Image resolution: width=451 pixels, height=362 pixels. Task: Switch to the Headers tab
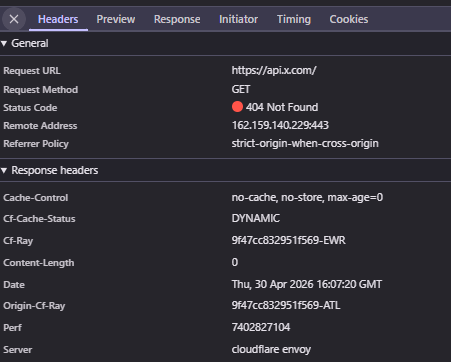[x=58, y=19]
